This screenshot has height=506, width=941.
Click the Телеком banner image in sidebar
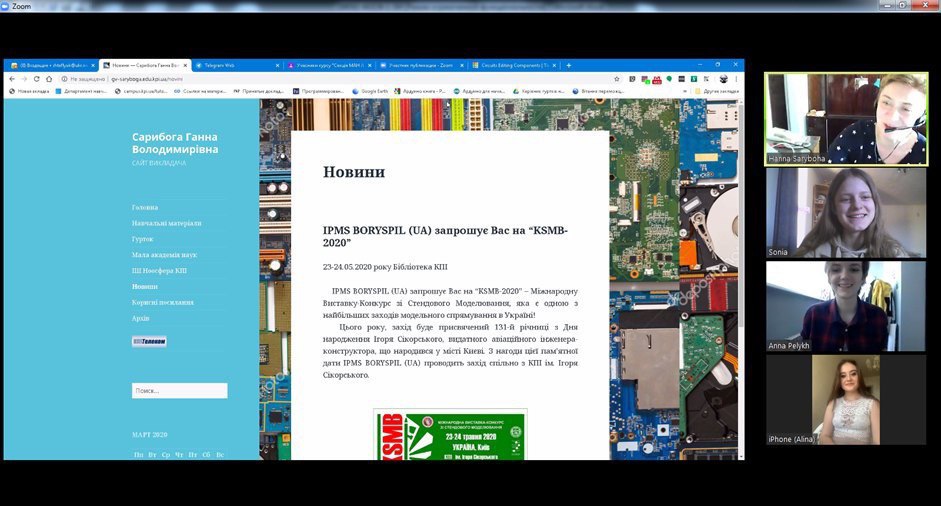(149, 342)
